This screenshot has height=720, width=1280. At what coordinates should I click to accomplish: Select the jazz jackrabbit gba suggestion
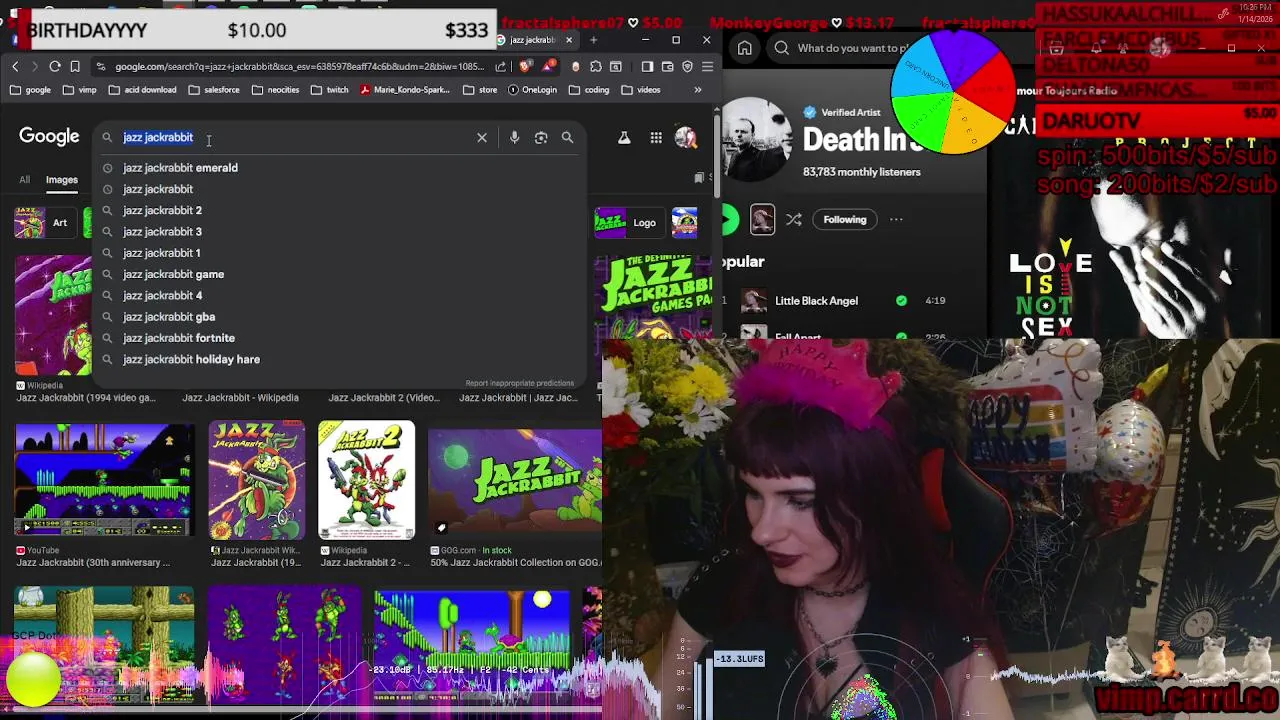coord(339,317)
